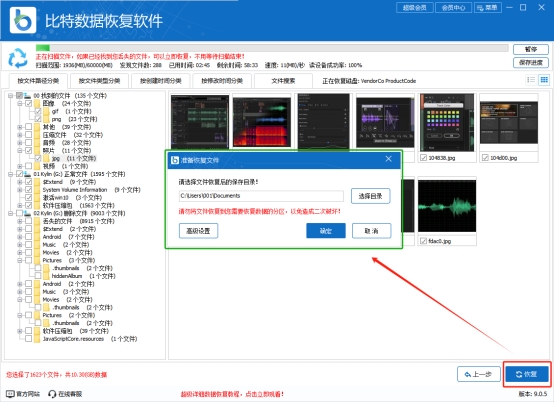The image size is (554, 402).
Task: Toggle checkbox of thumbnail 104d00.jpg
Action: (x=485, y=158)
